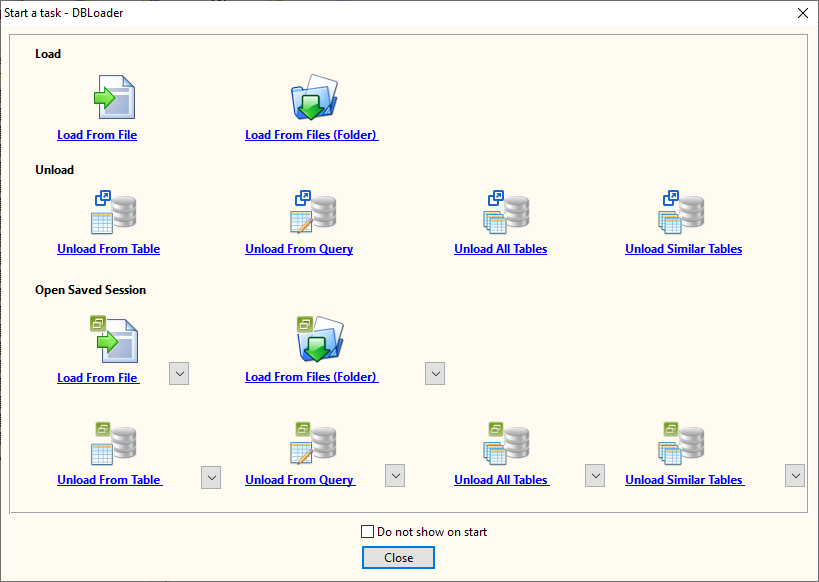Open saved session Unload All Tables link
Screen dimensions: 819x582
(x=502, y=480)
